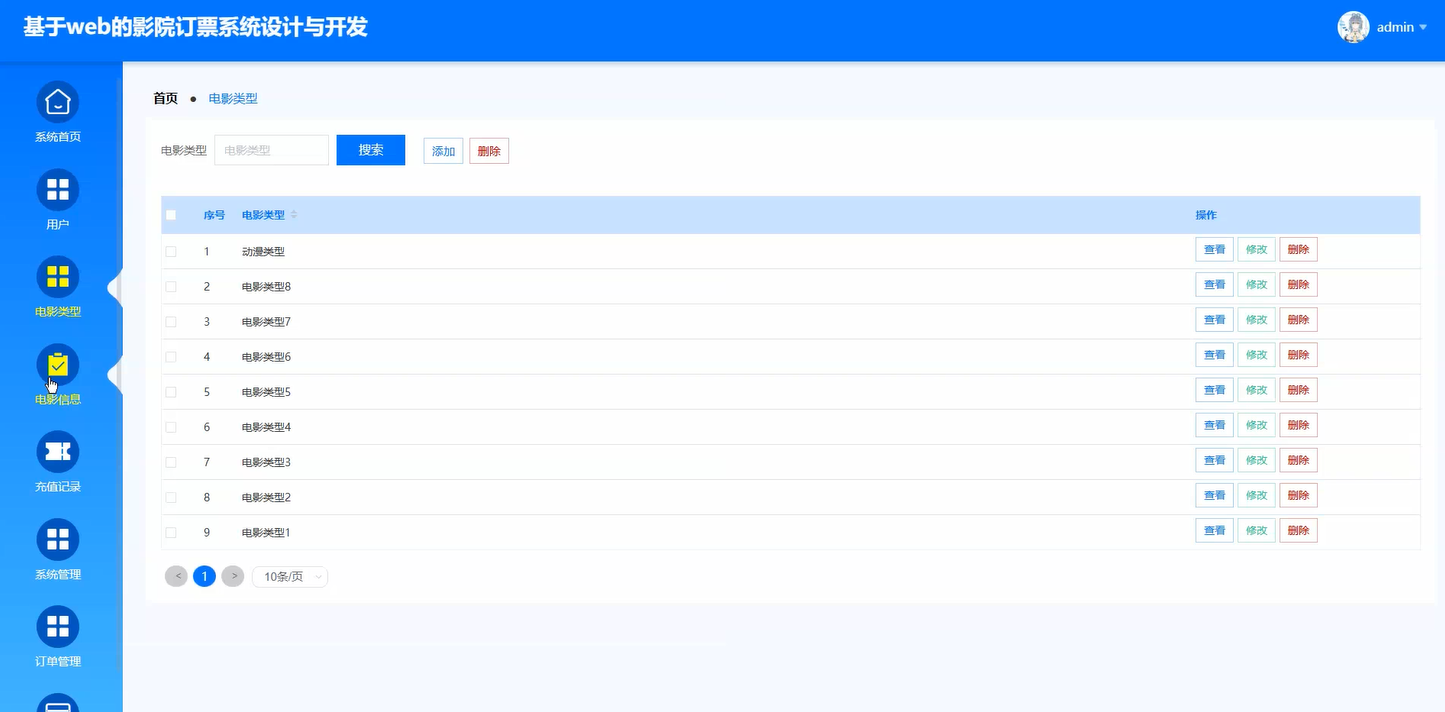Check the 电影类型7 row checkbox

[171, 322]
